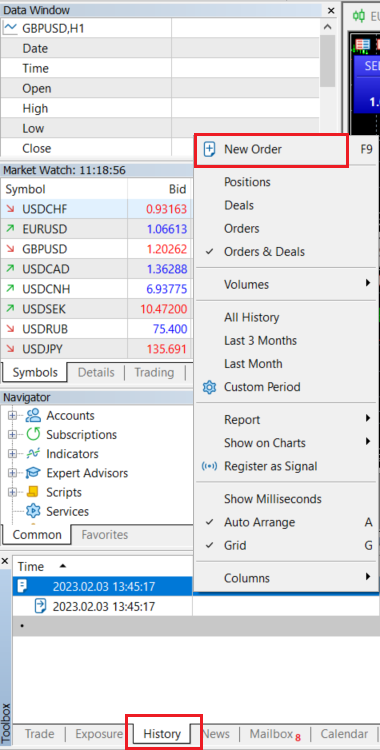Open the Columns submenu arrow
This screenshot has height=750, width=380.
[368, 577]
